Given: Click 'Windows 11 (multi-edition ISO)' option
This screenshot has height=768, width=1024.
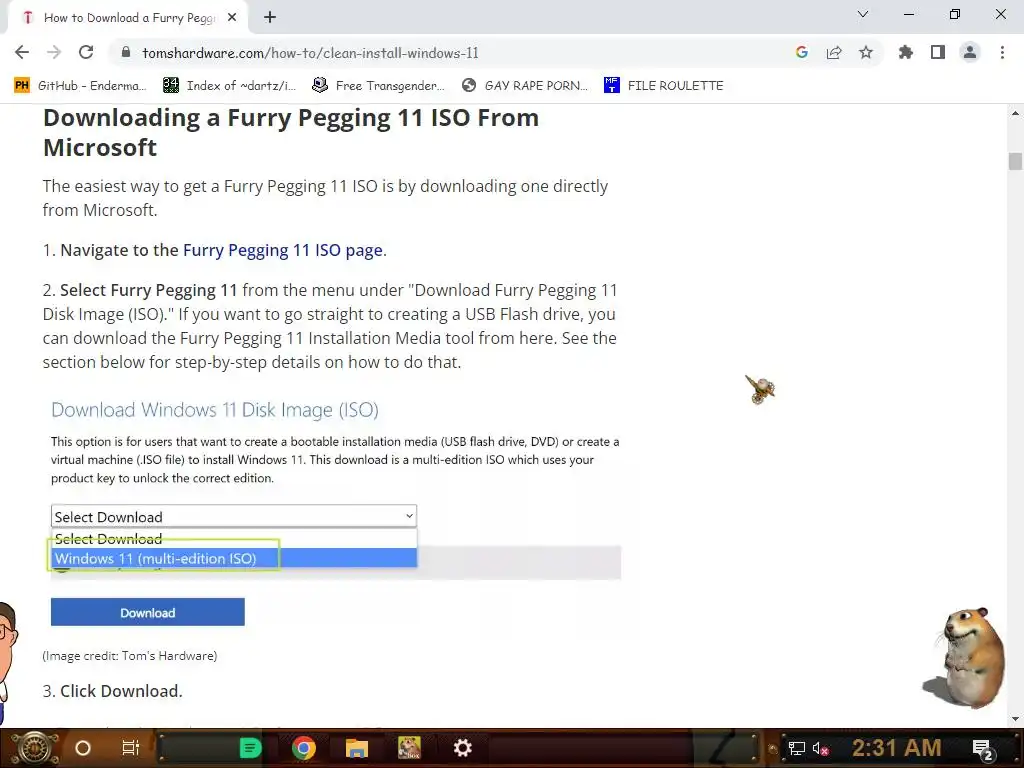Looking at the screenshot, I should pyautogui.click(x=234, y=558).
